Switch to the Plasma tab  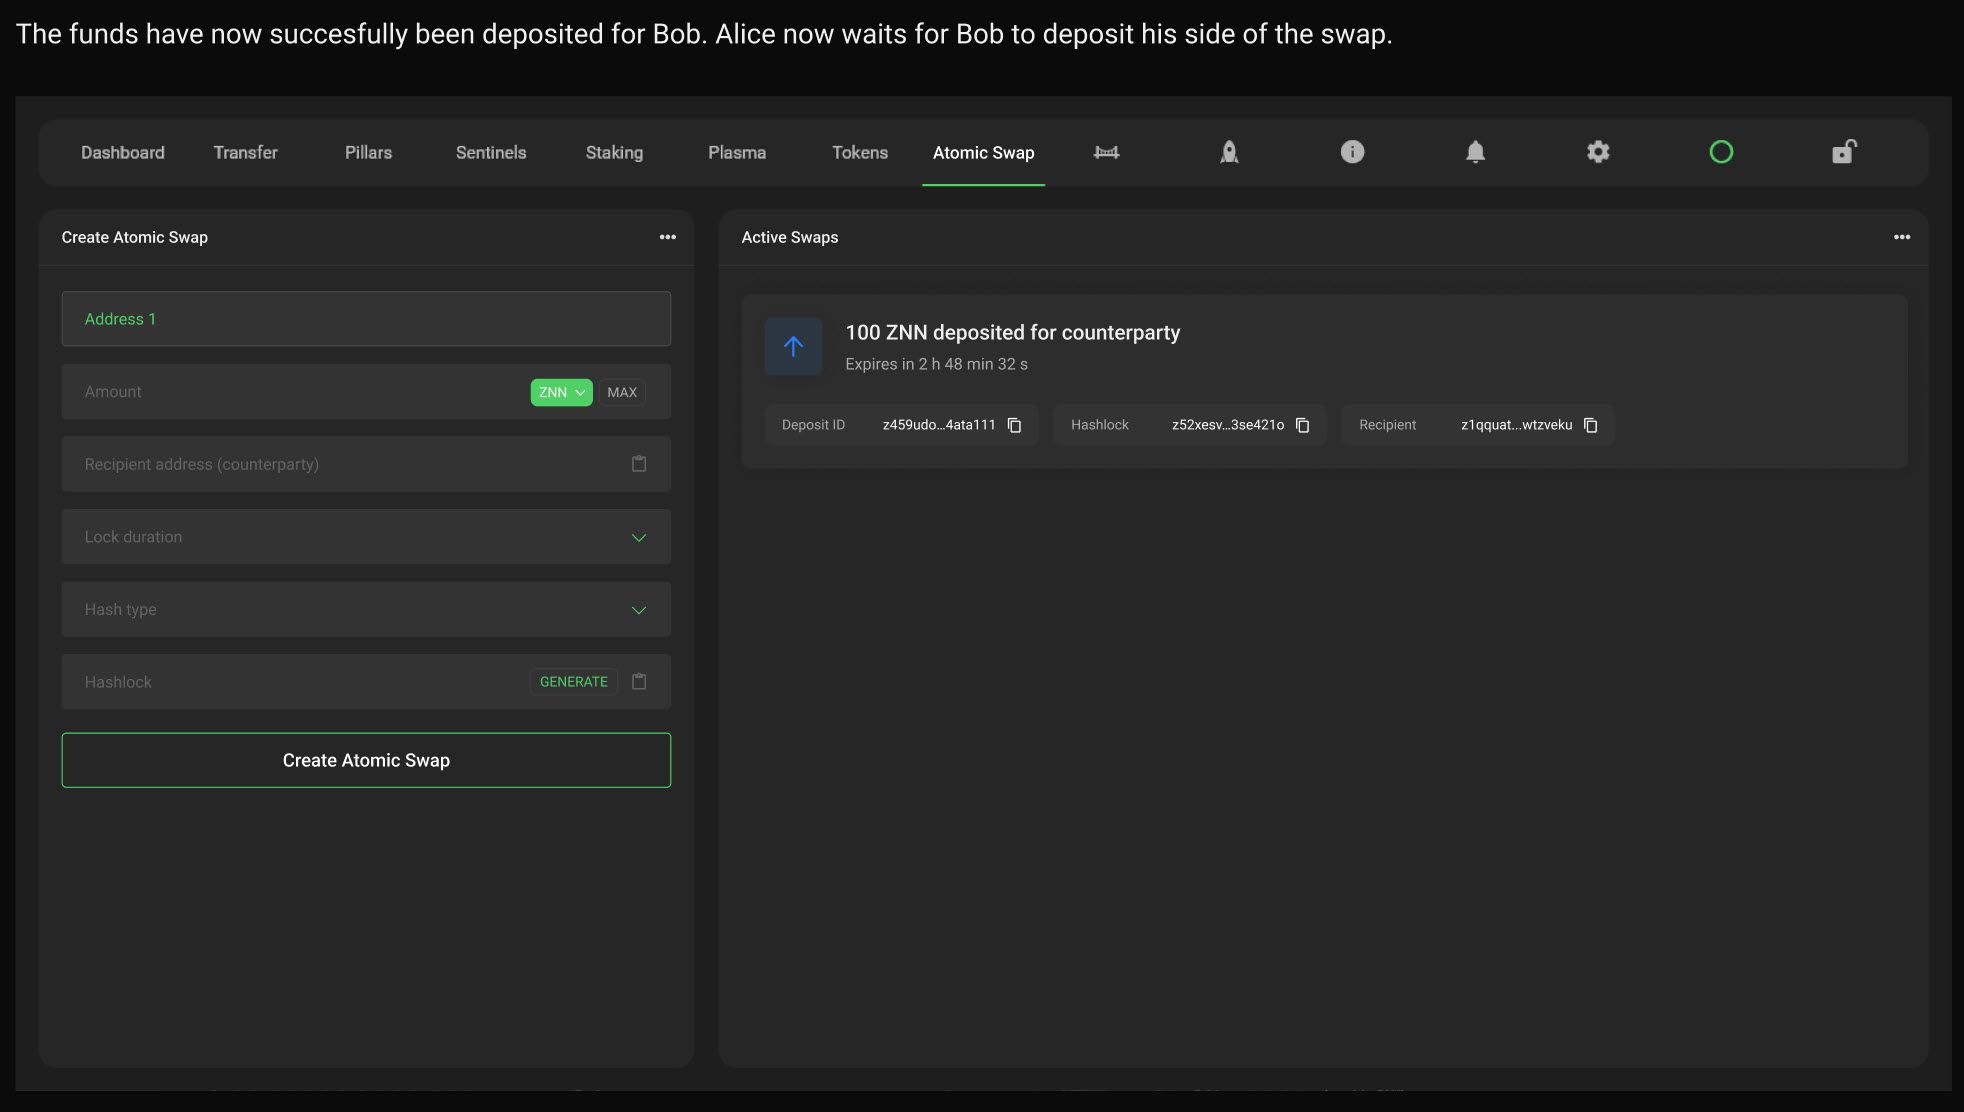737,152
